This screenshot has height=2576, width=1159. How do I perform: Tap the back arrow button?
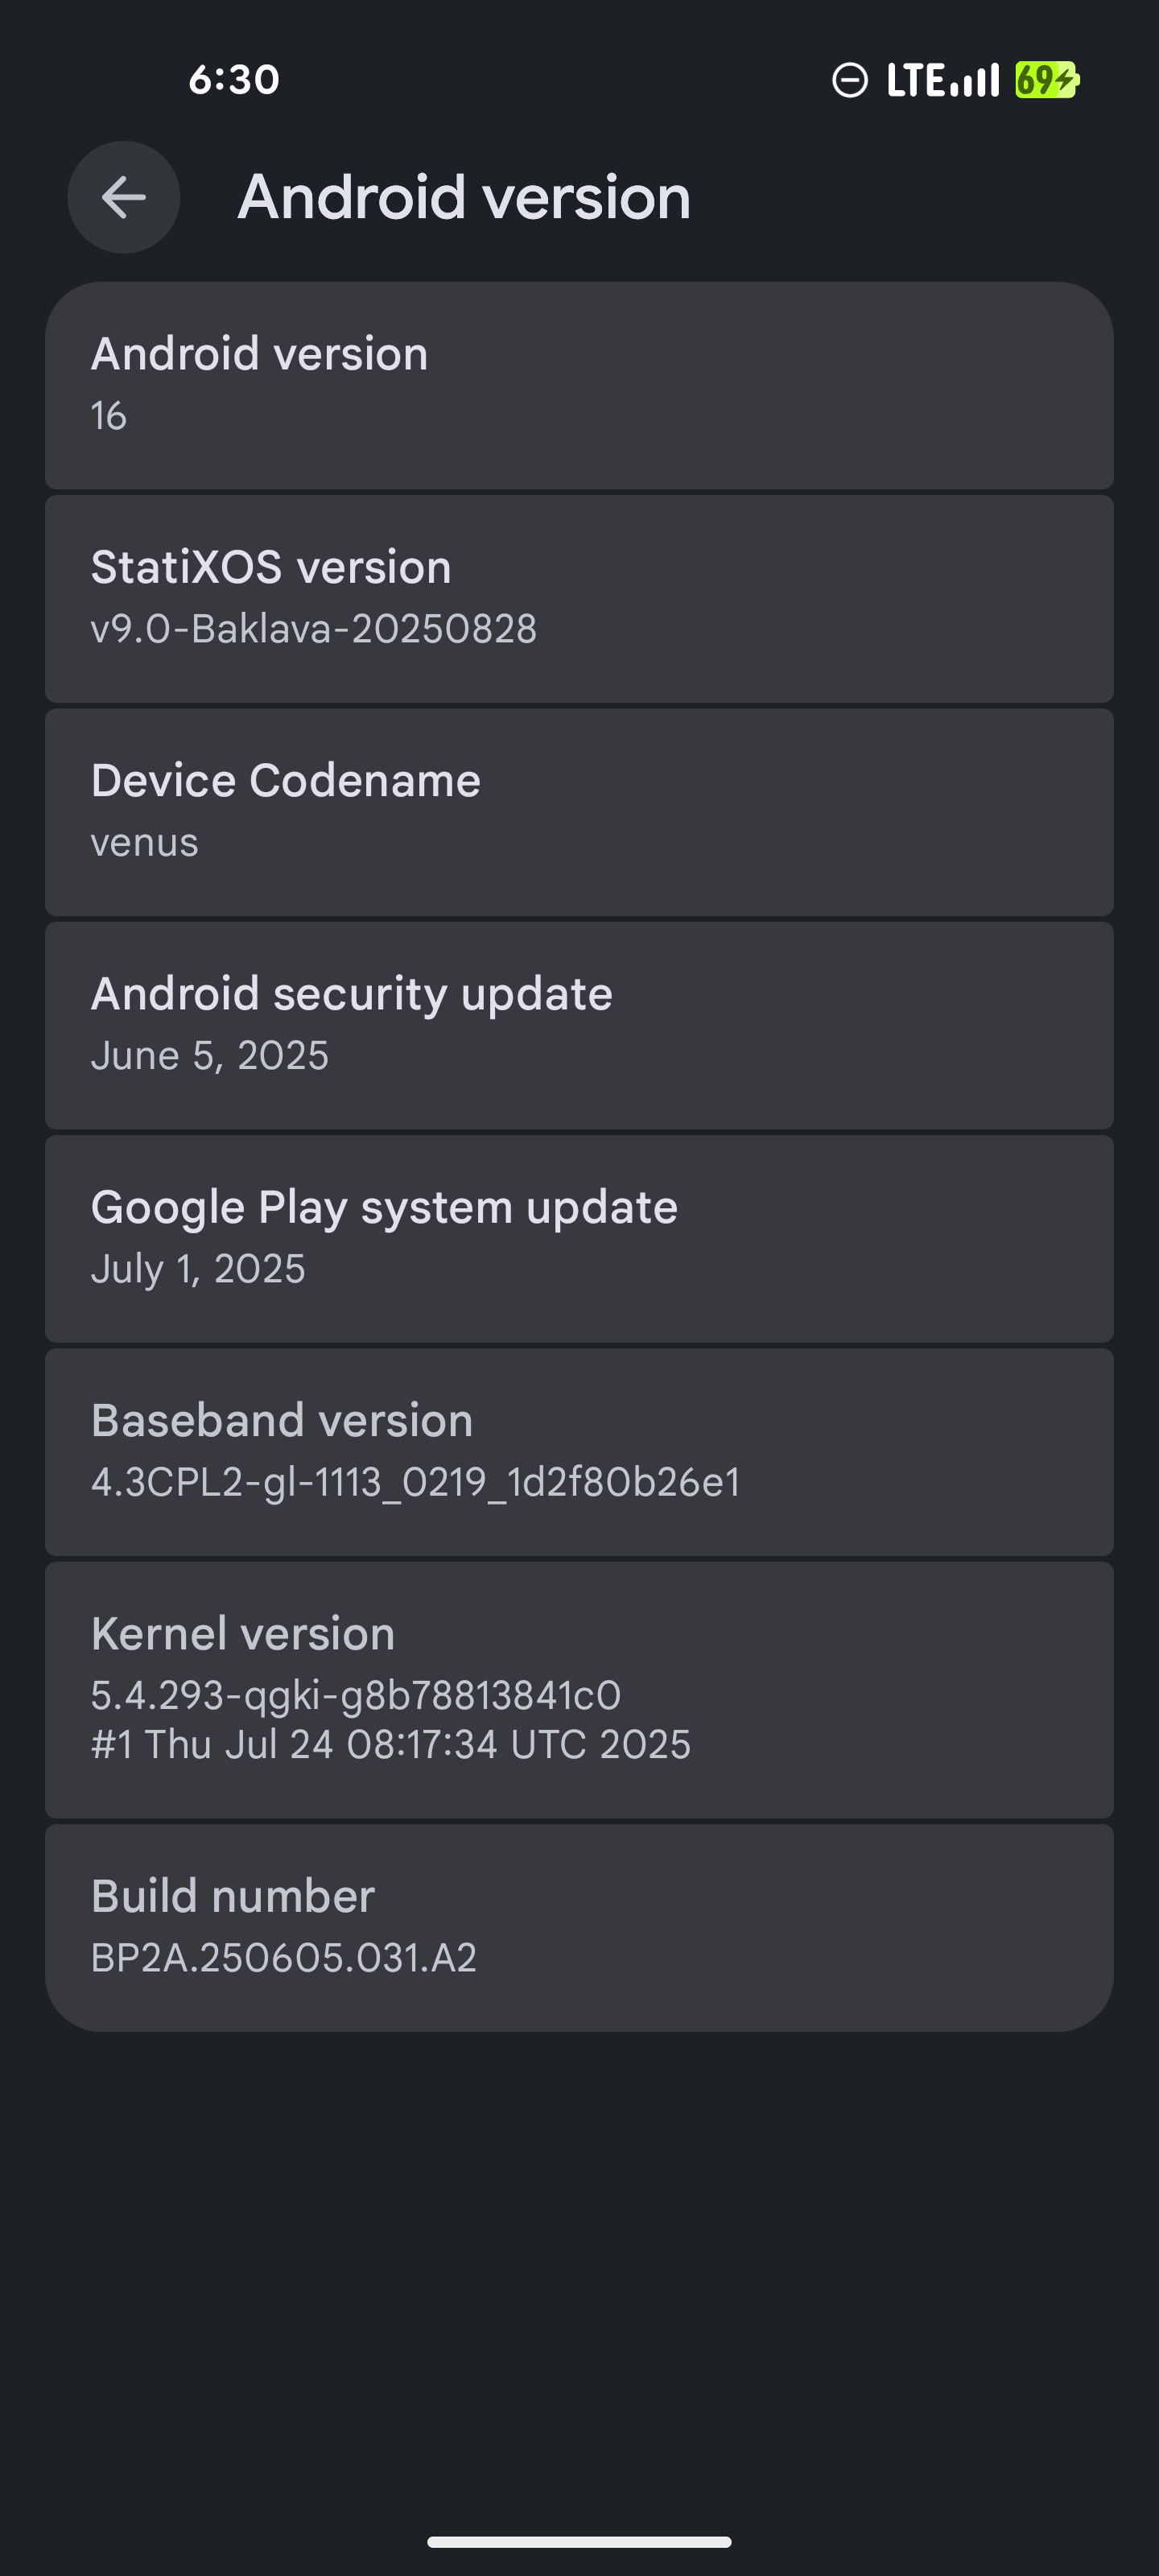click(x=124, y=197)
